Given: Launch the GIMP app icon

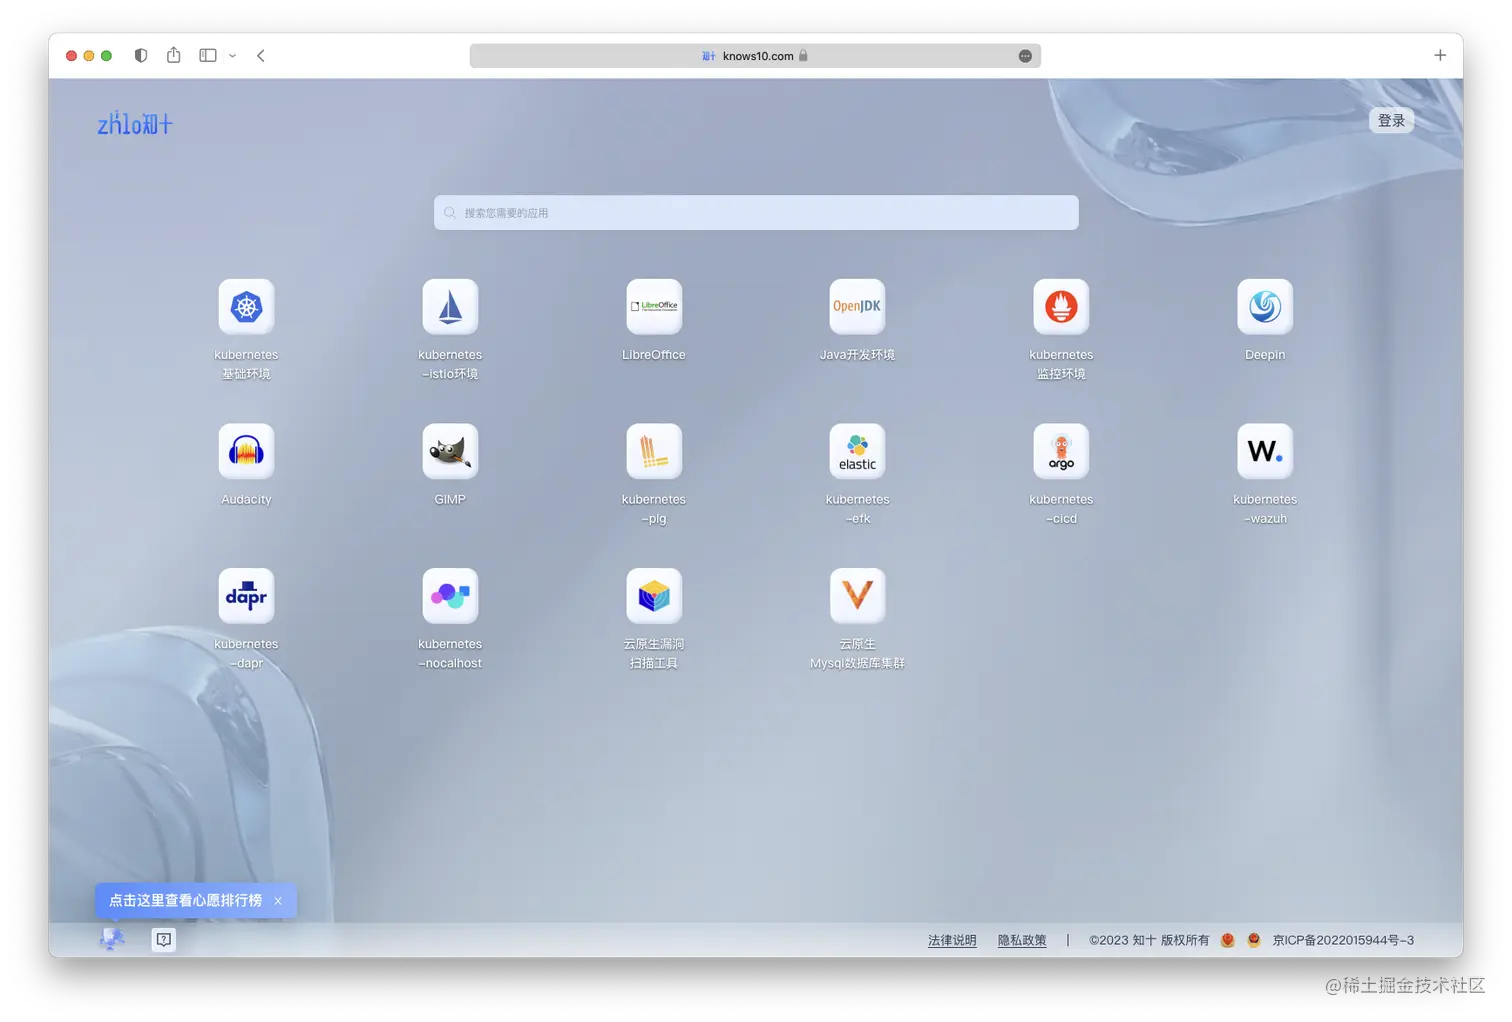Looking at the screenshot, I should click(450, 451).
